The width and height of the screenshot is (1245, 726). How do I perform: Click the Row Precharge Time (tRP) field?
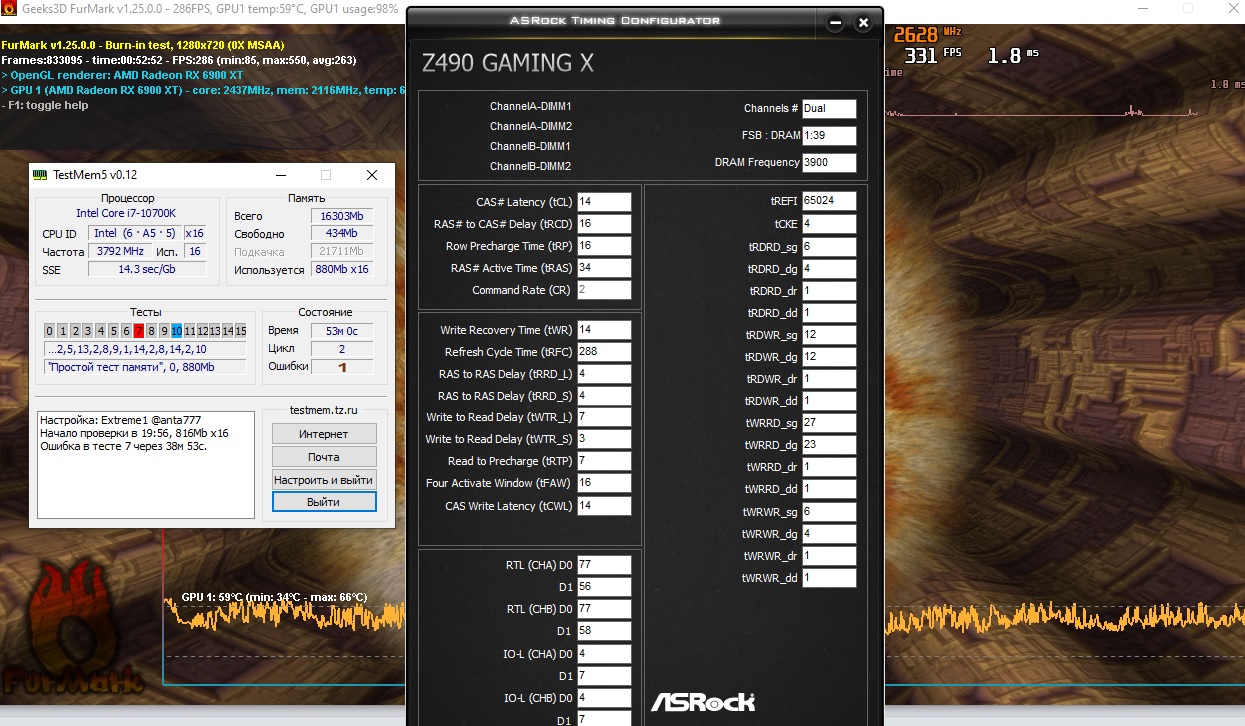(604, 246)
